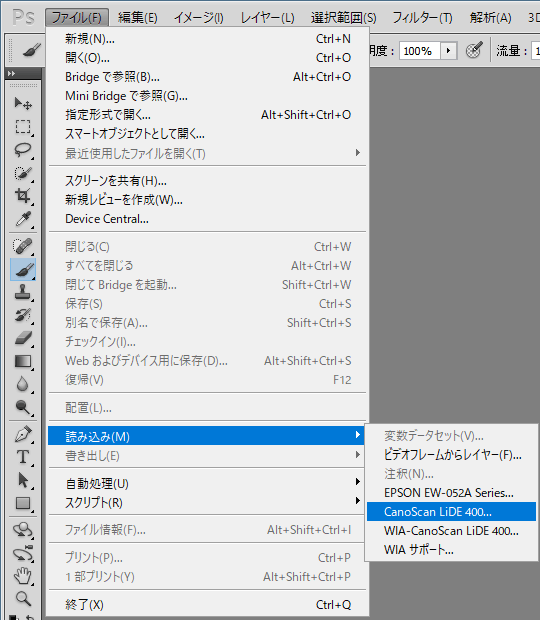This screenshot has height=620, width=540.
Task: Toggle tablet pressure for opacity icon
Action: [x=474, y=50]
